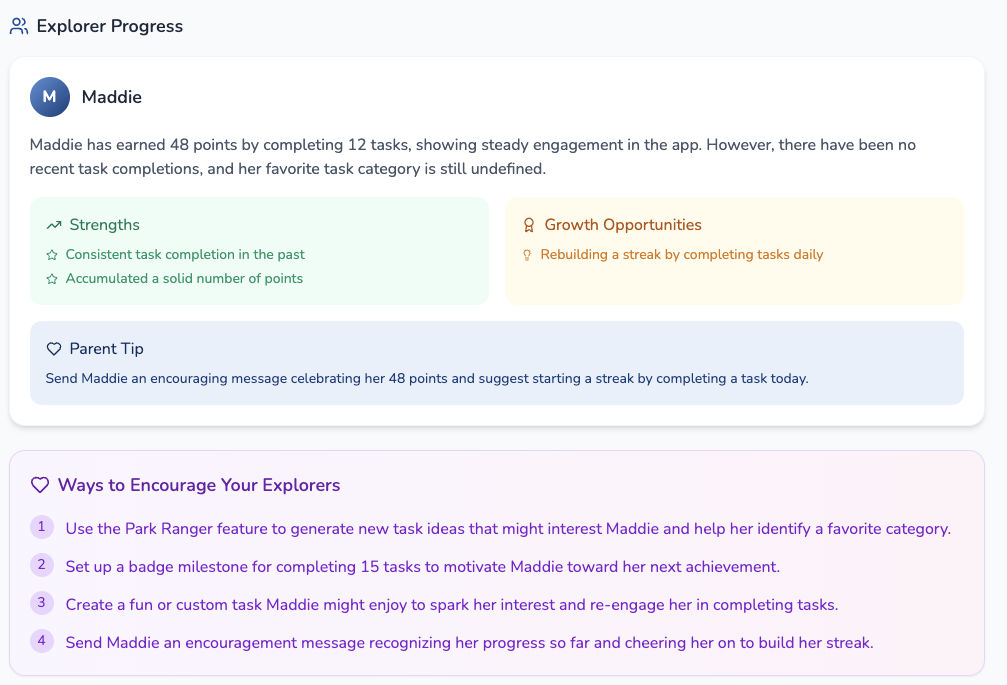Click the Explorer Progress people icon
Viewport: 1007px width, 685px height.
19,26
